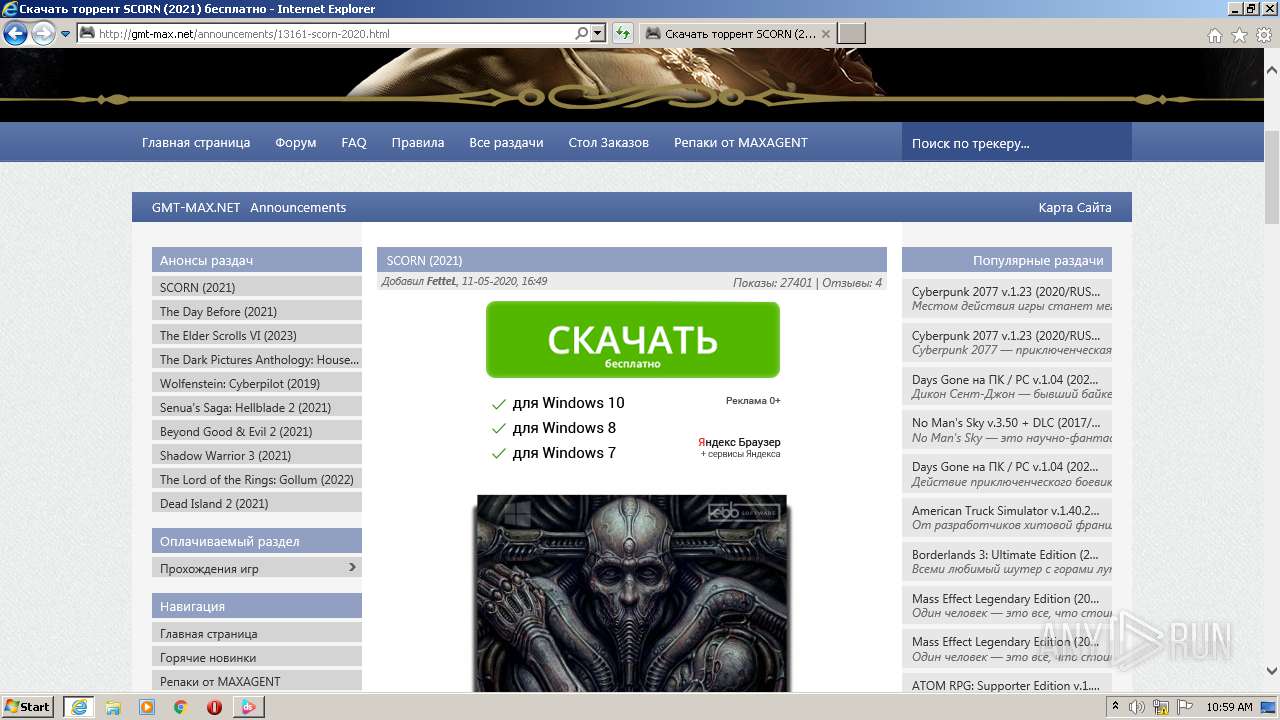Image resolution: width=1280 pixels, height=720 pixels.
Task: Click the Home icon in Internet Explorer
Action: click(1214, 35)
